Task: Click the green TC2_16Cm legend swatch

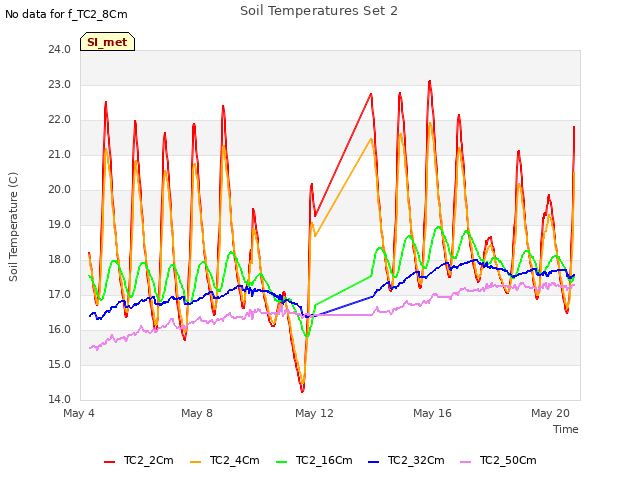Action: (x=282, y=462)
